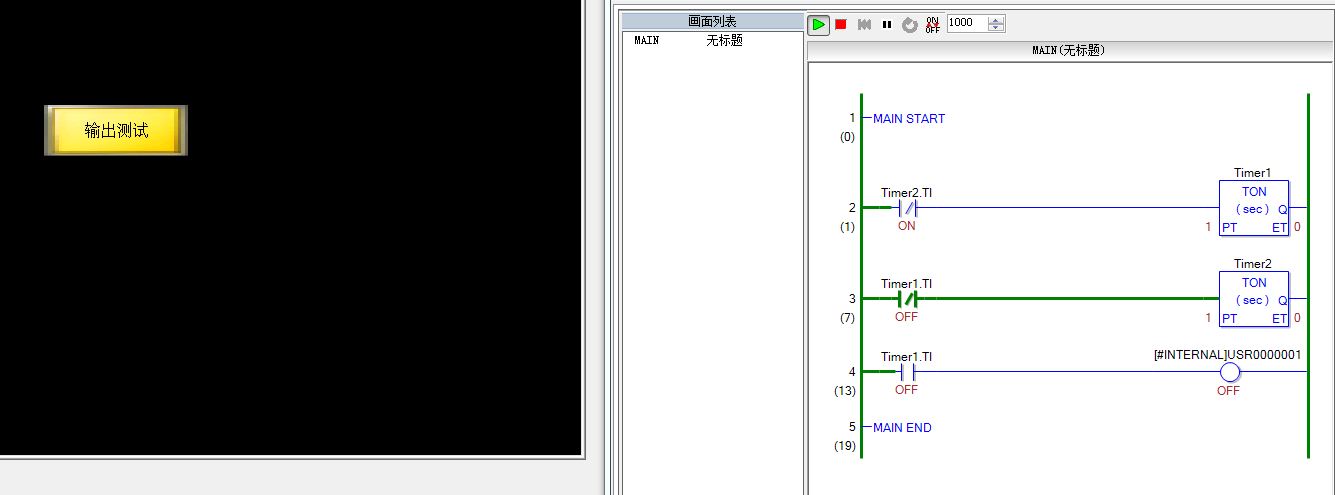Click the USR0000001 output coil
The image size is (1335, 495).
[x=1229, y=372]
